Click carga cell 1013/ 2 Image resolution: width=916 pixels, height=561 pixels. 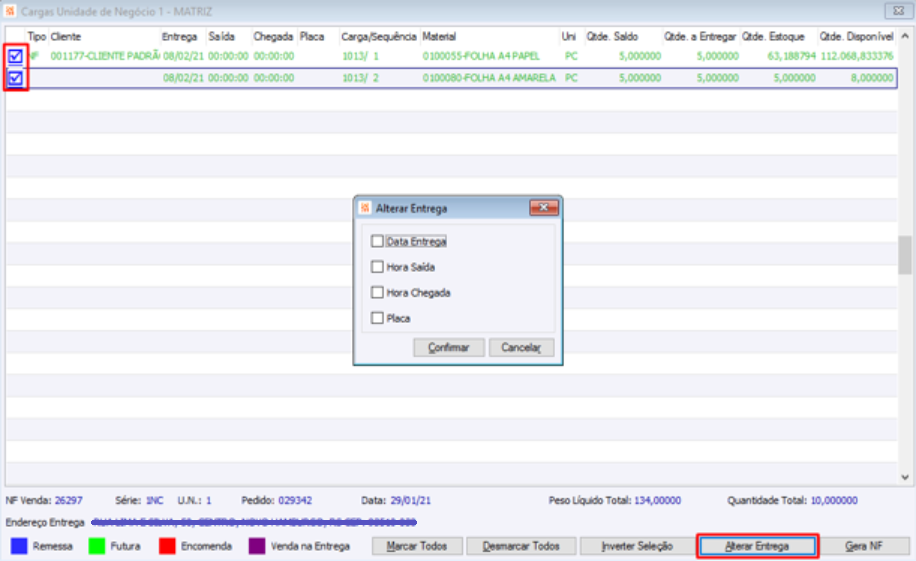pos(360,78)
